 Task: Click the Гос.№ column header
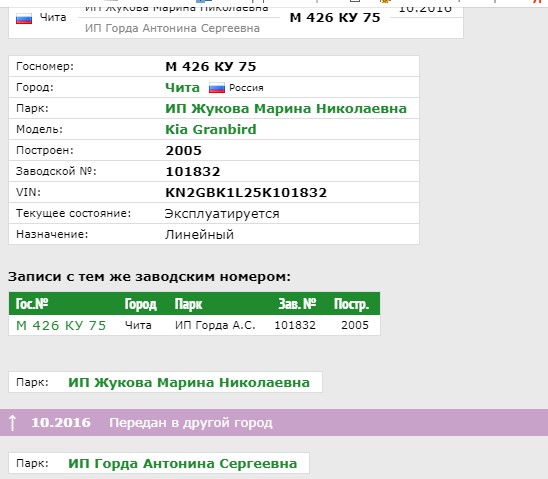pos(32,304)
